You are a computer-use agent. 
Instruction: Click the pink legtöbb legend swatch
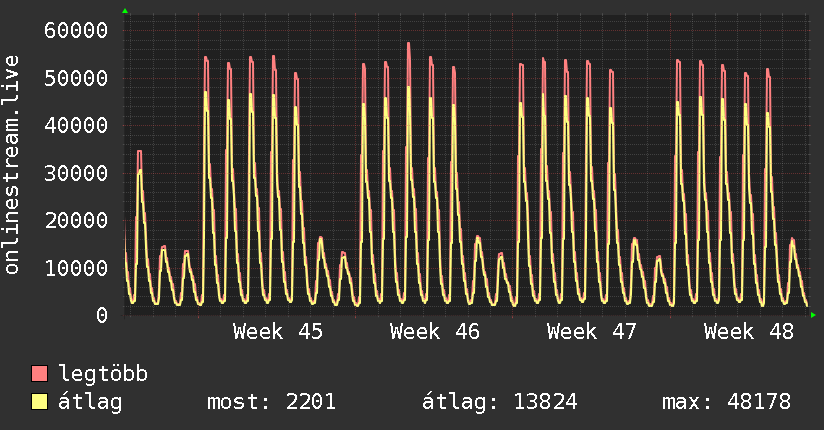point(39,374)
